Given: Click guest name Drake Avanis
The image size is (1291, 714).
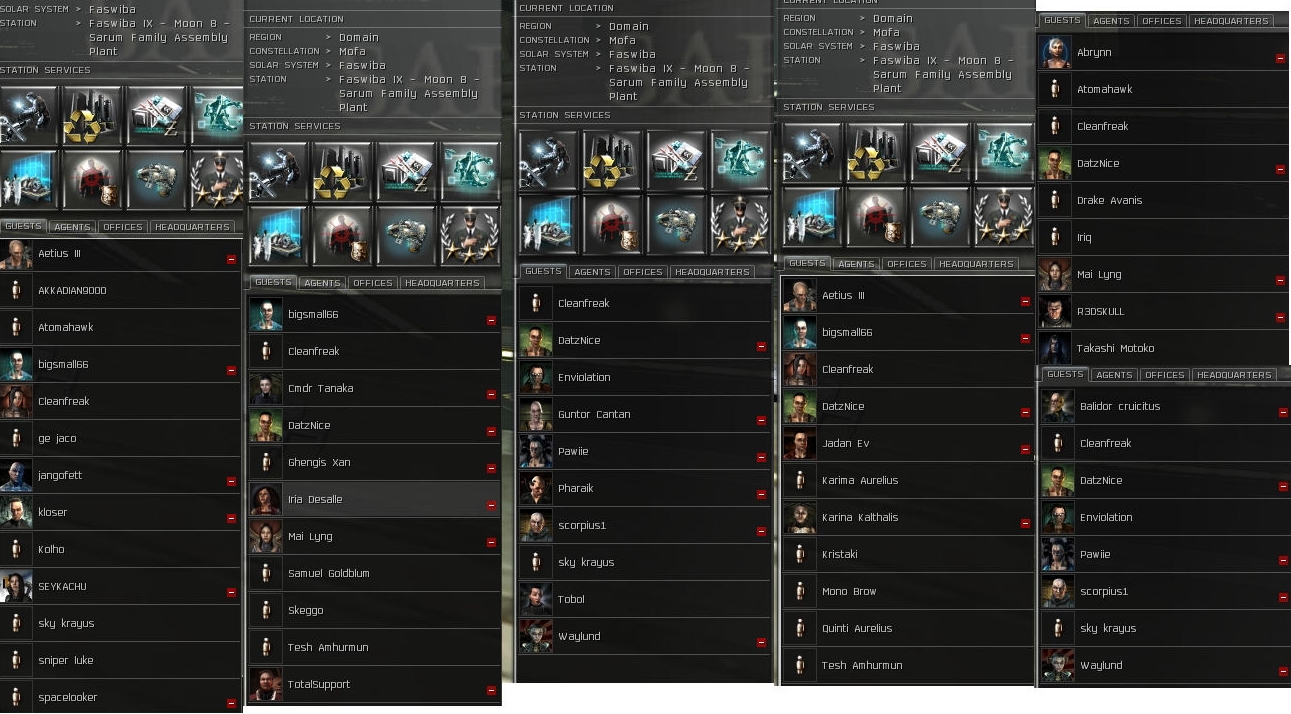Looking at the screenshot, I should pyautogui.click(x=1109, y=200).
